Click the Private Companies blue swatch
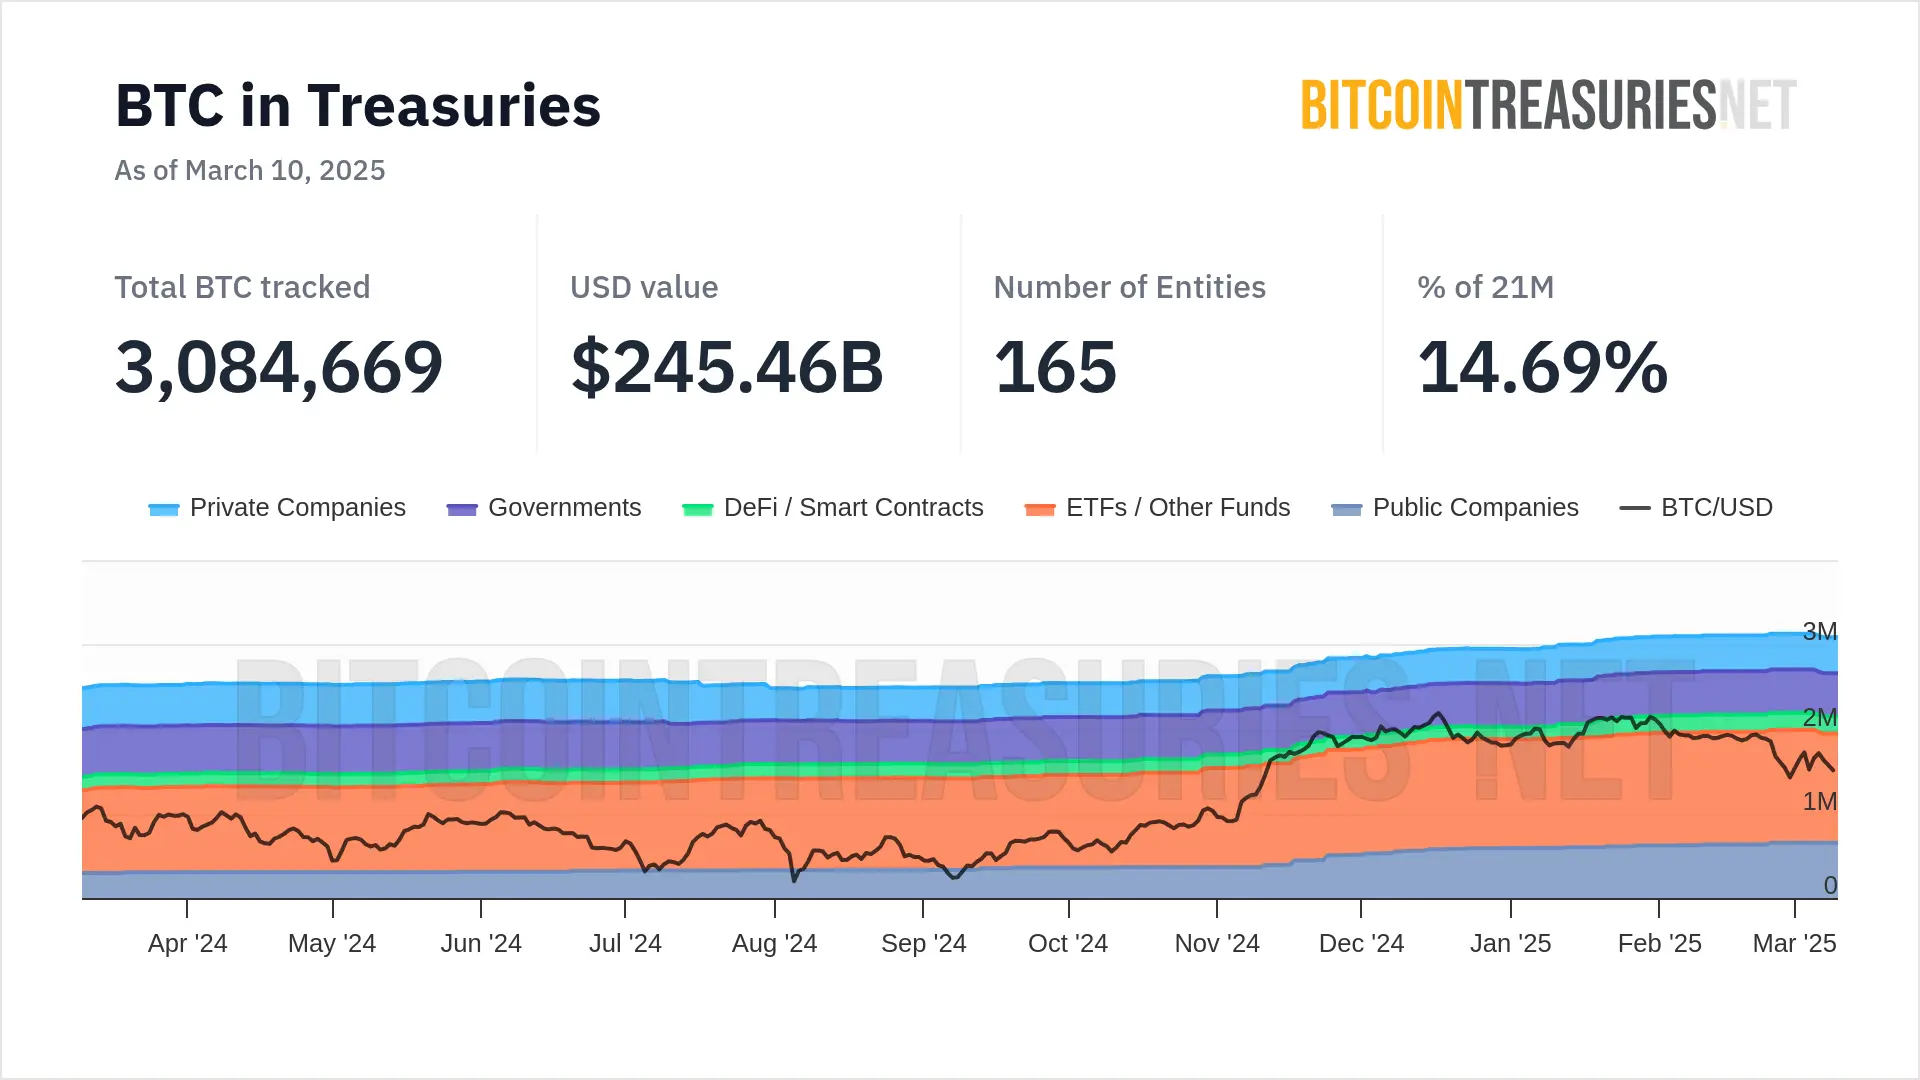 pyautogui.click(x=164, y=509)
